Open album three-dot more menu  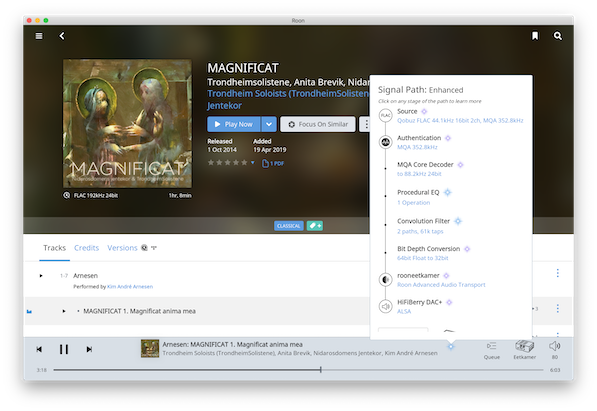pos(366,124)
